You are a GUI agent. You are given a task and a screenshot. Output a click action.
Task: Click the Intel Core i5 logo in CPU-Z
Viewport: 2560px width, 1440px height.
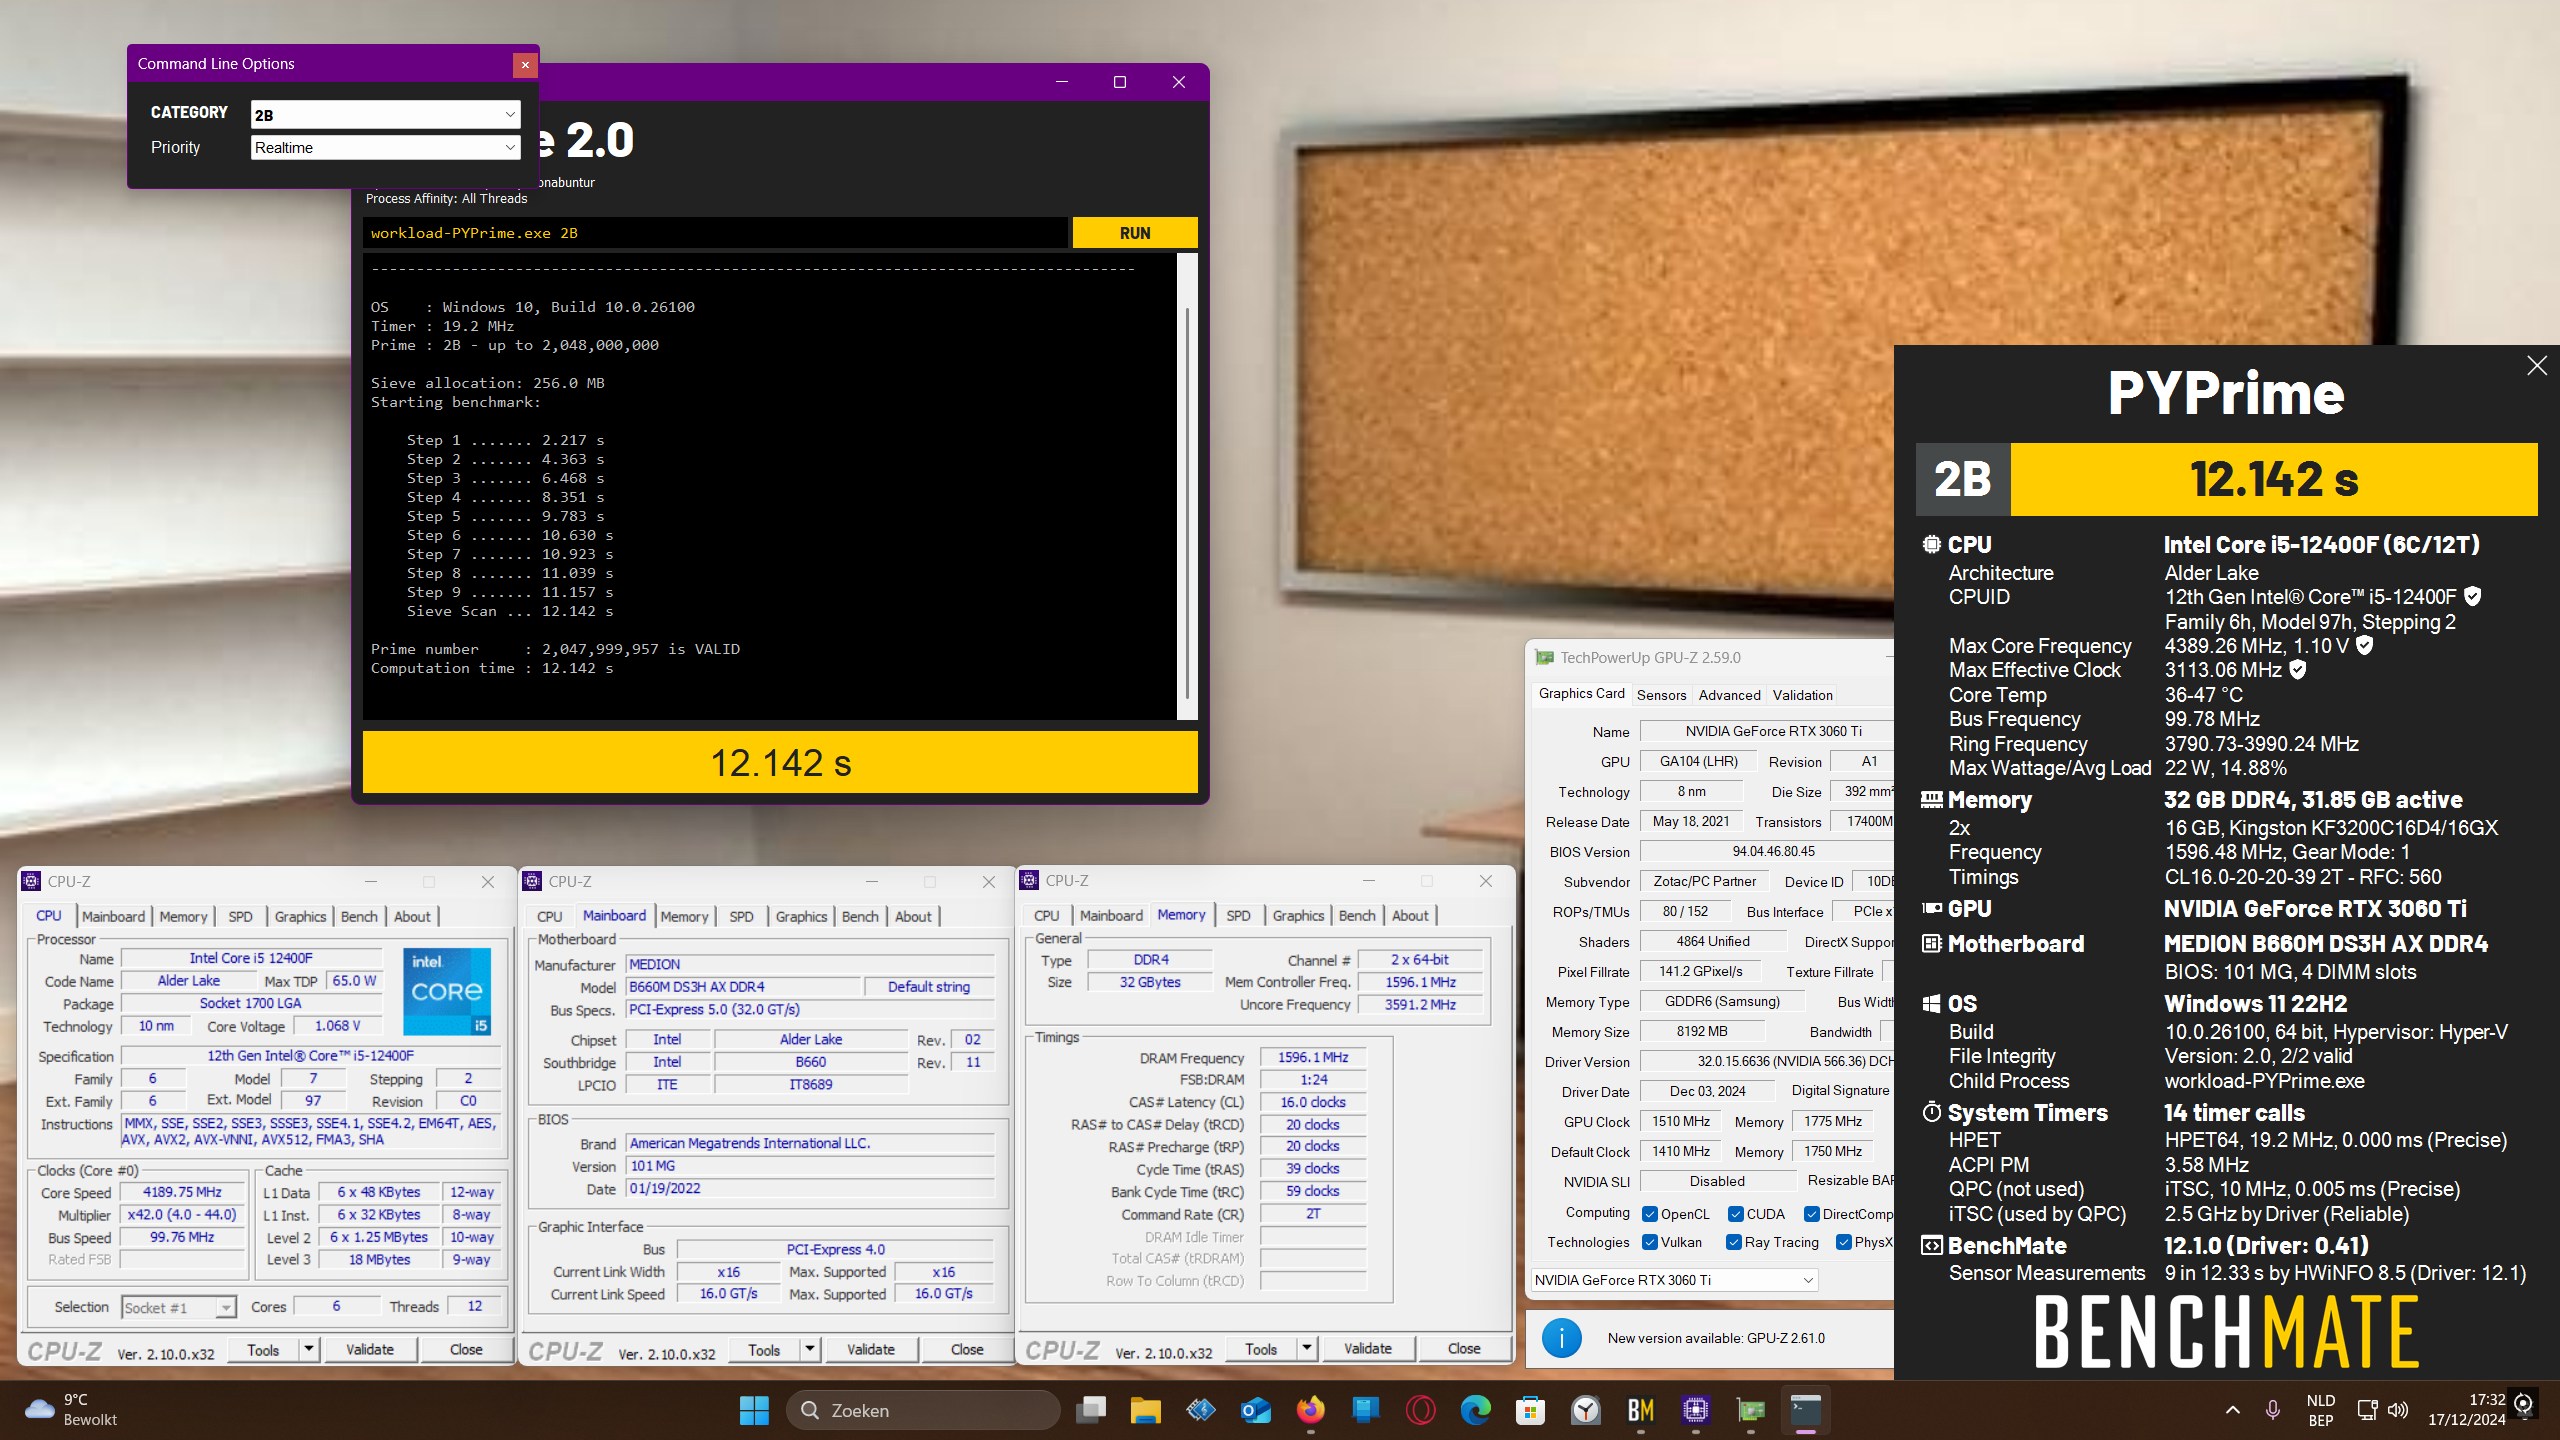[447, 991]
